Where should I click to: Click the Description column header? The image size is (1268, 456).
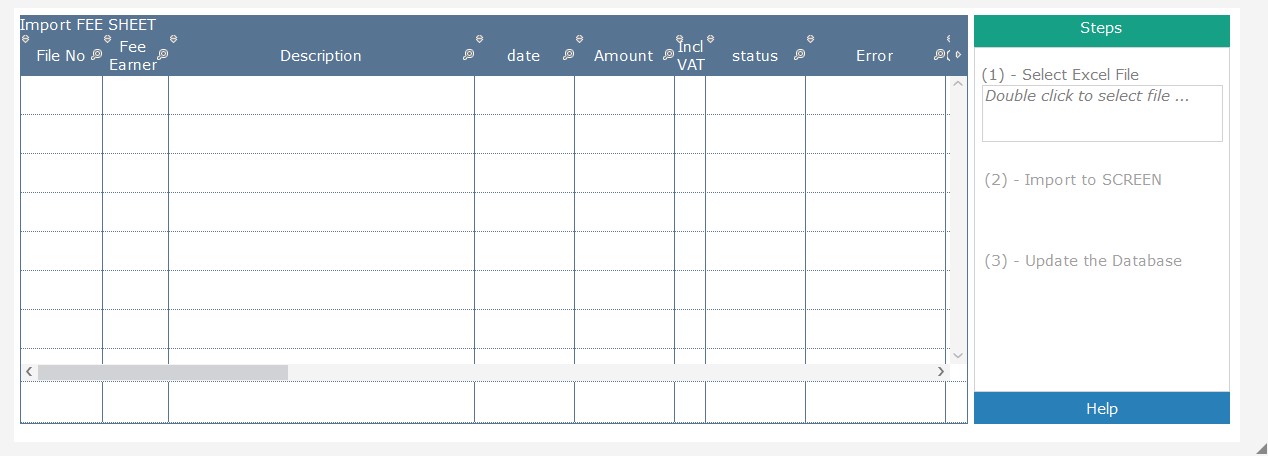pos(320,56)
